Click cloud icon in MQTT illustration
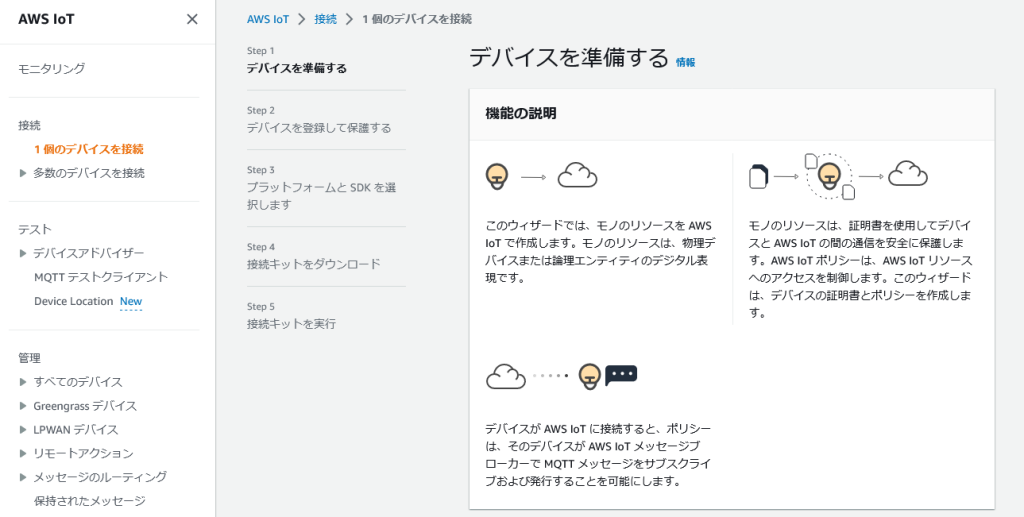 [506, 377]
